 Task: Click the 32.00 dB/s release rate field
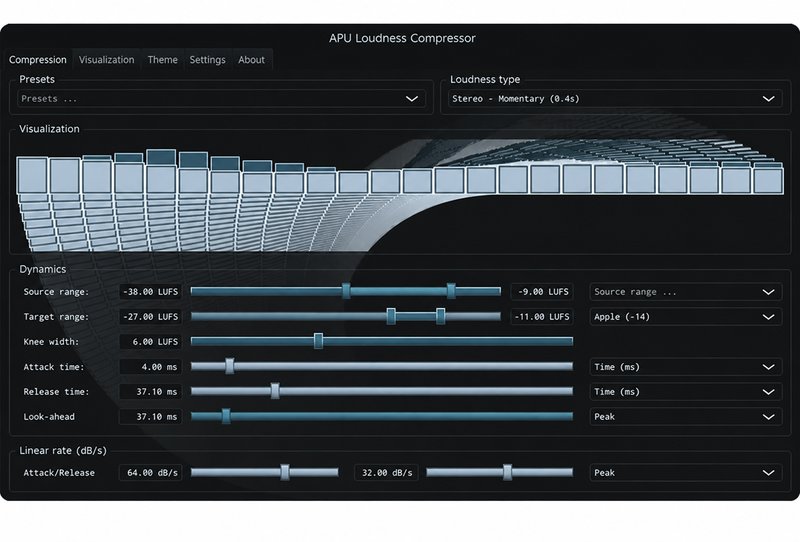(387, 473)
